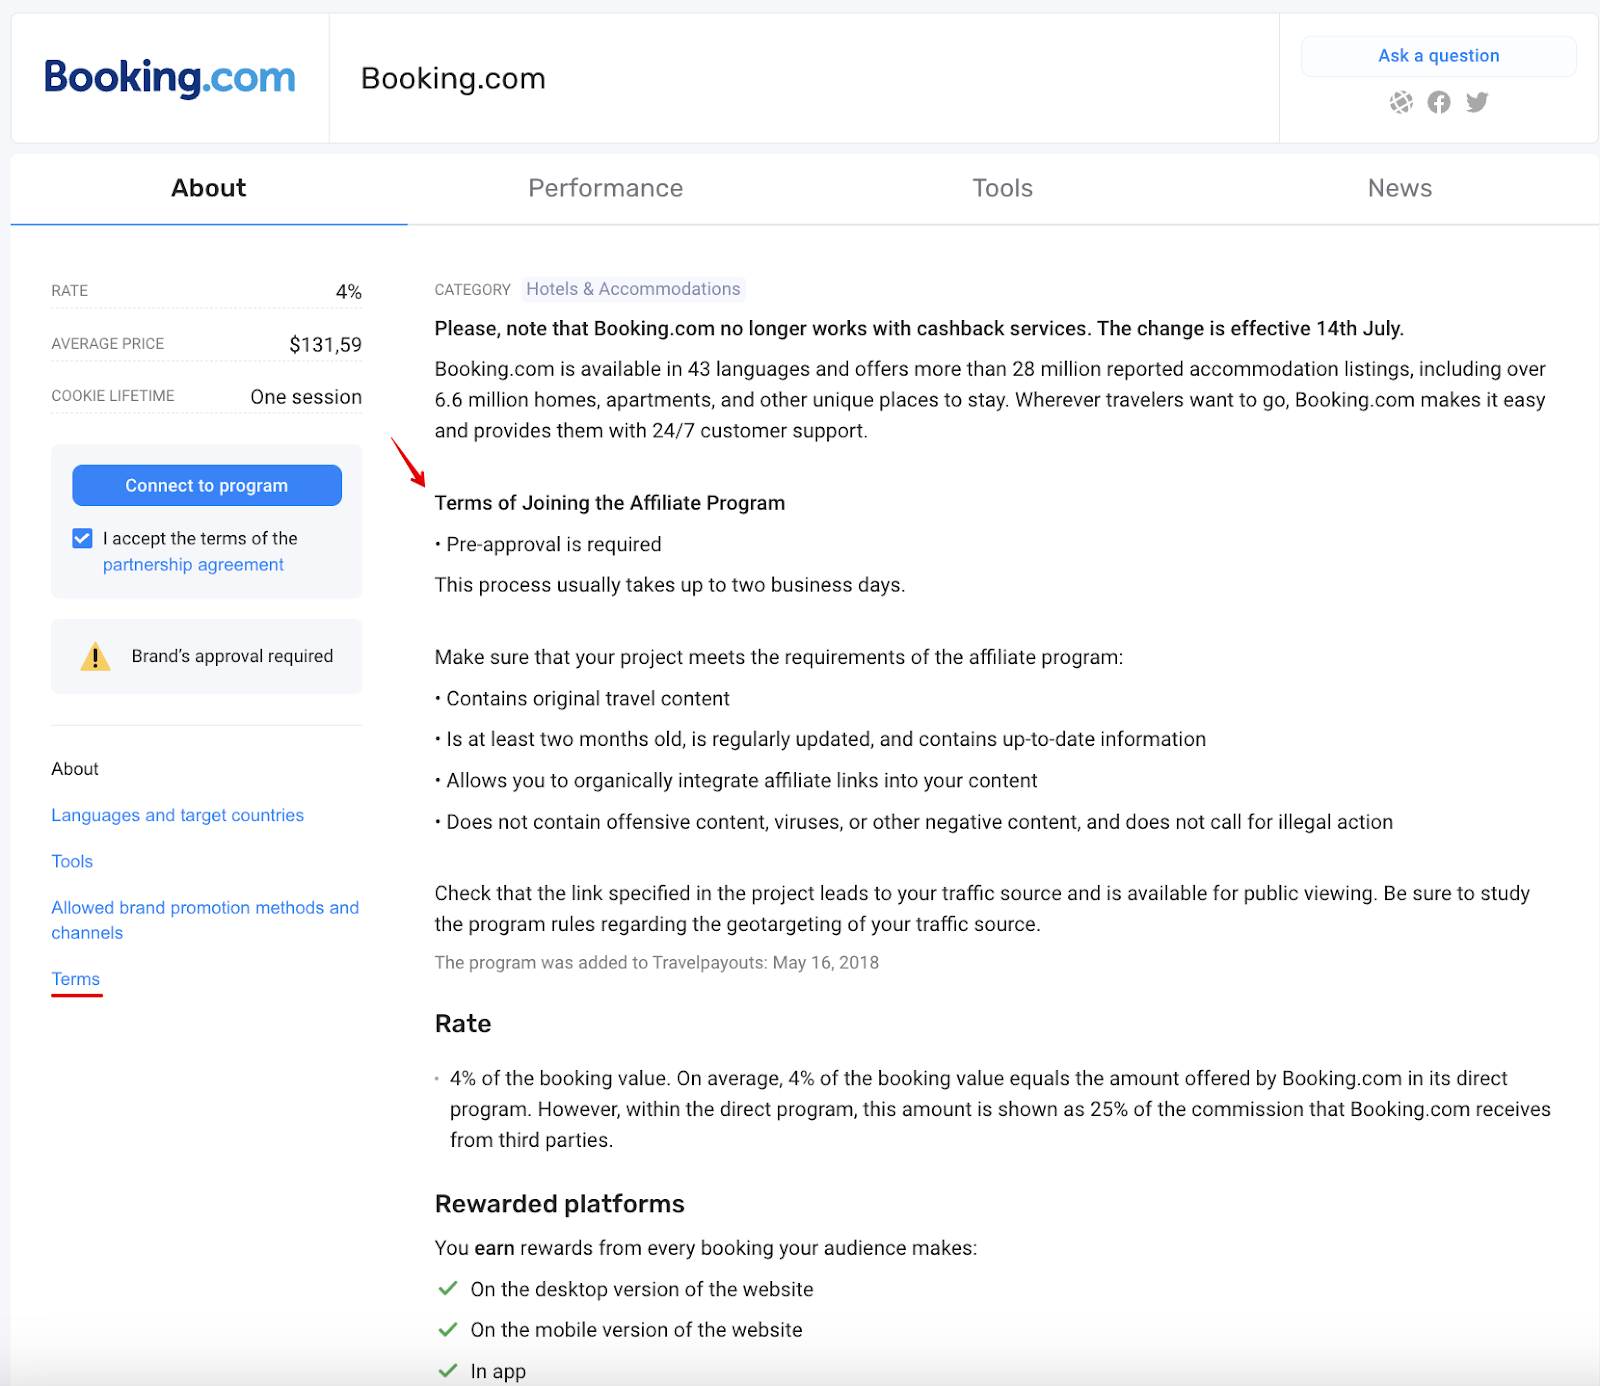The height and width of the screenshot is (1386, 1600).
Task: Click Terms of Joining the Affiliate Program heading
Action: [x=610, y=503]
